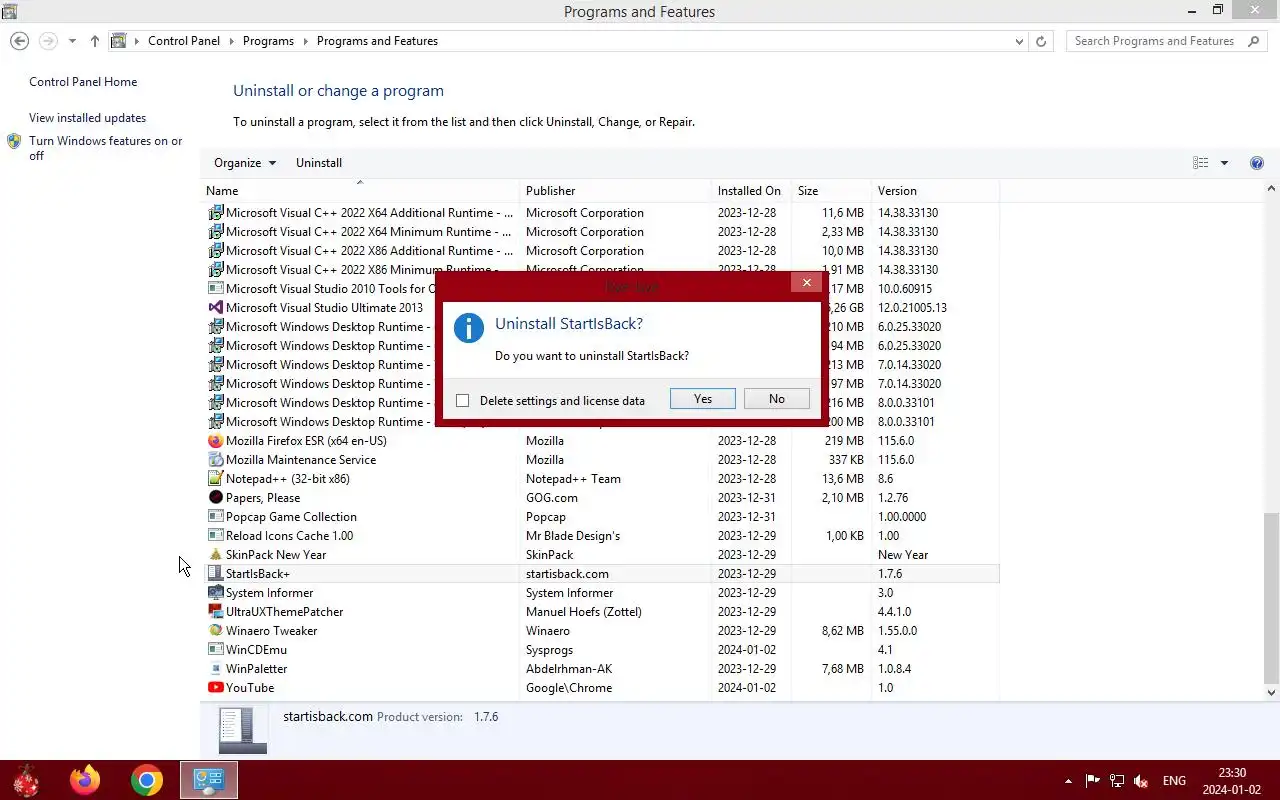Sort by the Size column header
The width and height of the screenshot is (1280, 800).
coord(831,191)
